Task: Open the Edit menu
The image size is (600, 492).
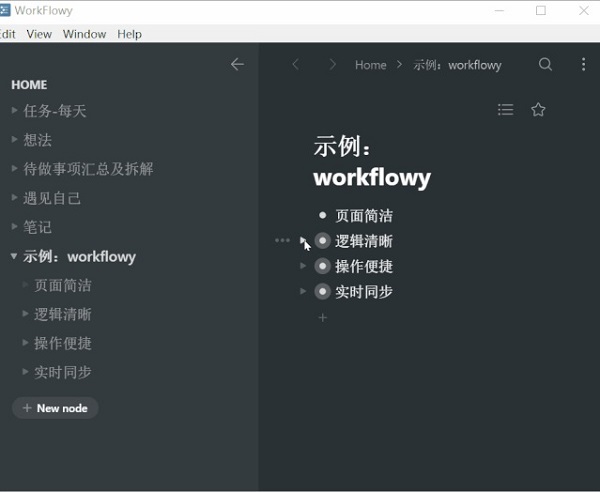Action: coord(8,34)
